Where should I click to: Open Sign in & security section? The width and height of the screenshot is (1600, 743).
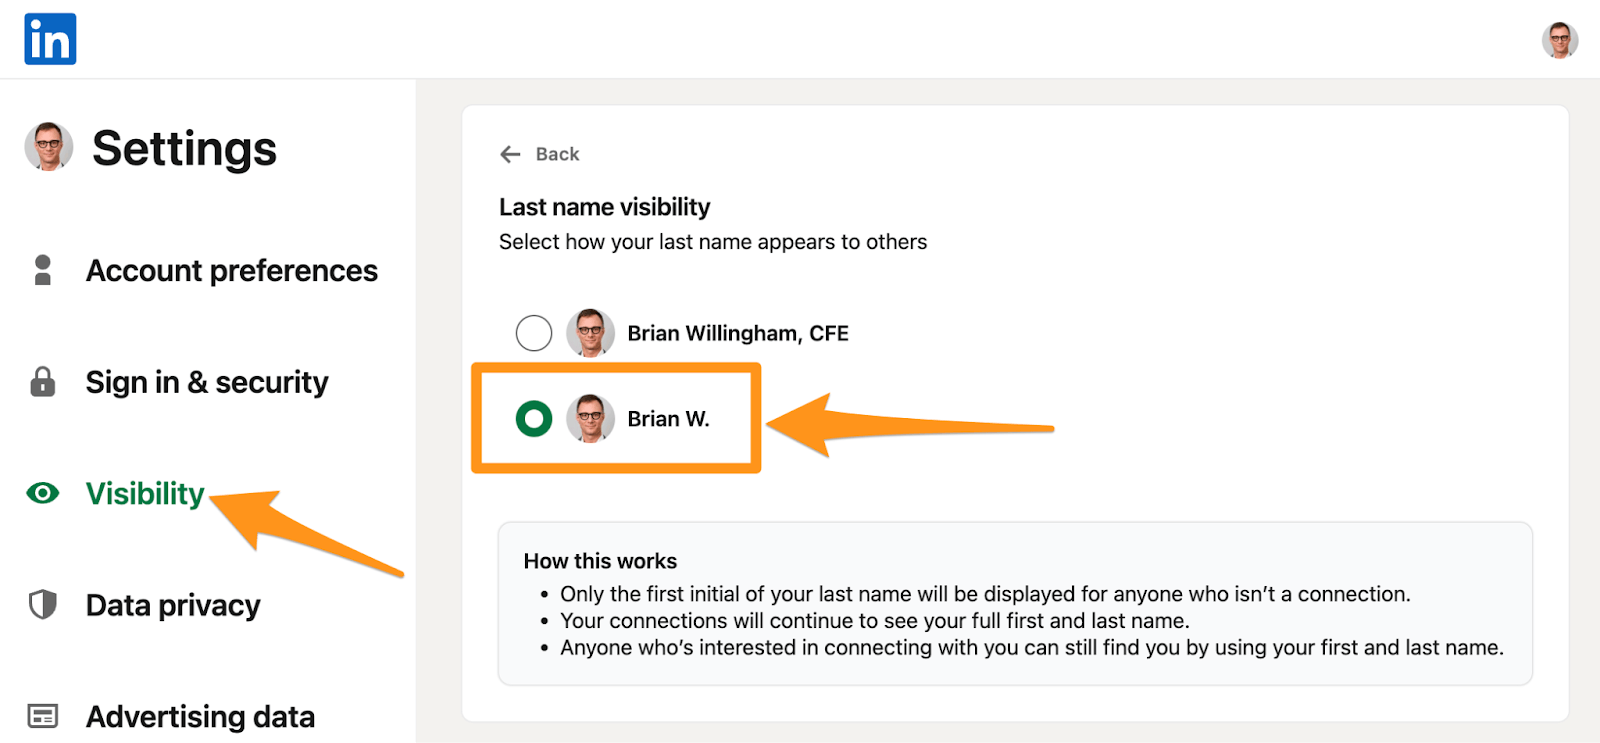tap(206, 382)
